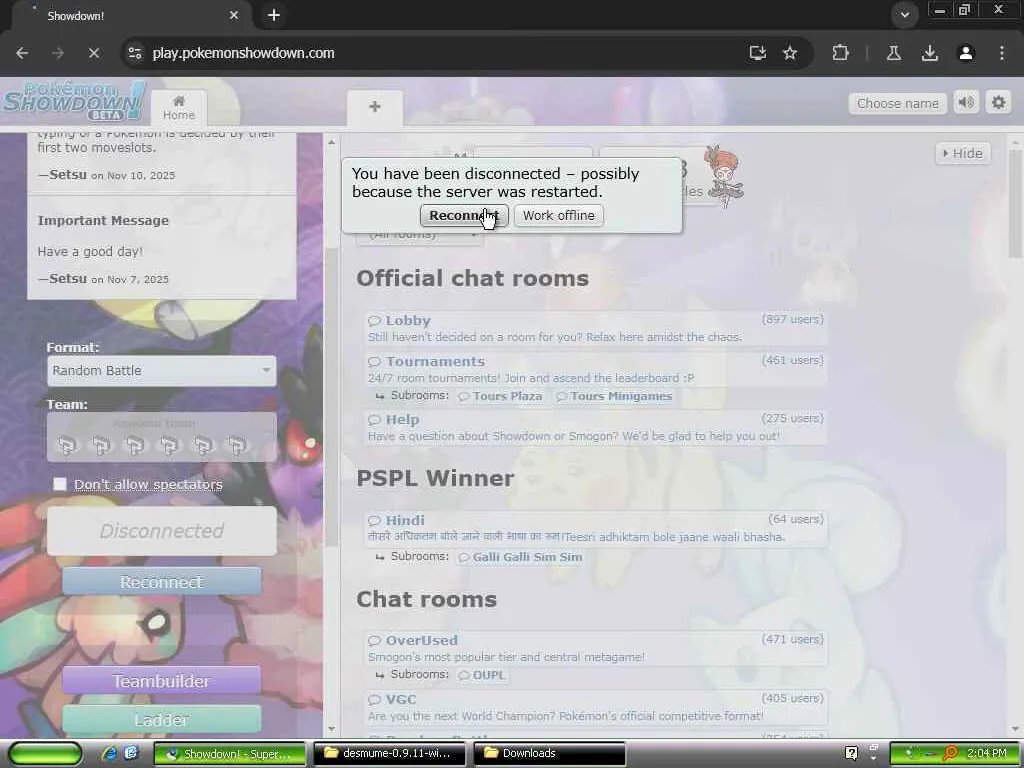Click the help question mark tray icon
Viewport: 1024px width, 768px height.
(851, 753)
